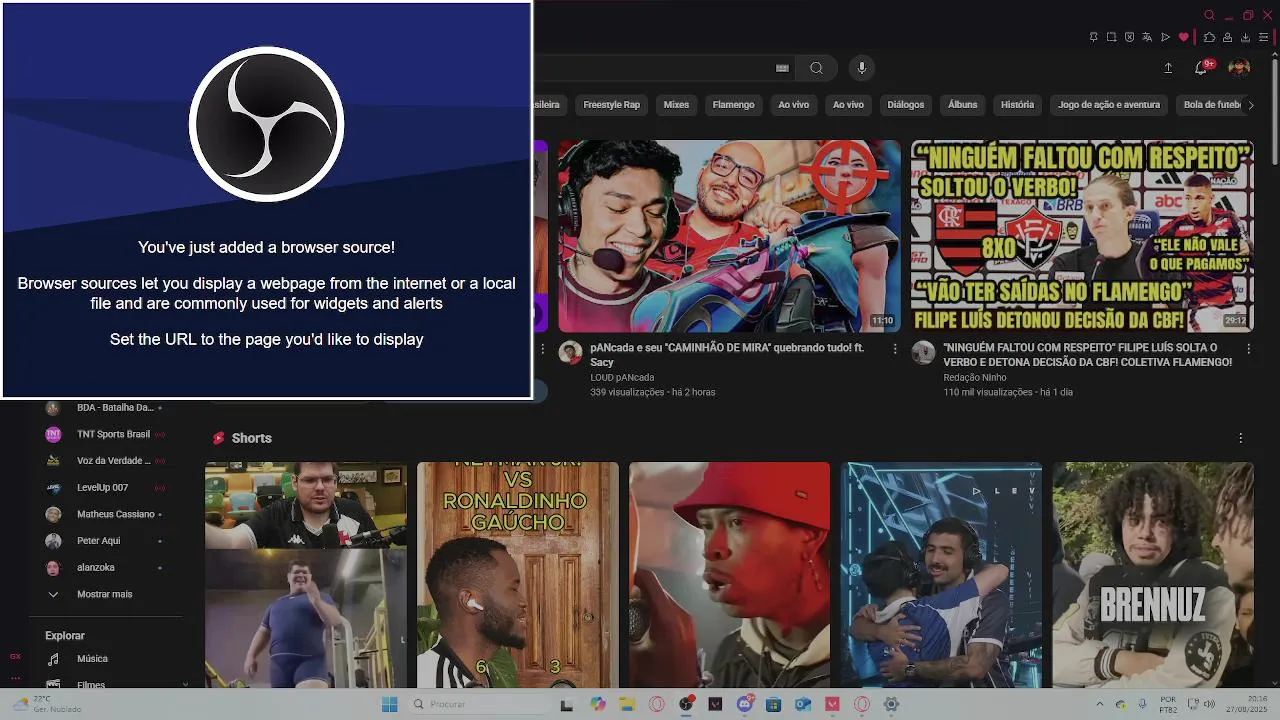The height and width of the screenshot is (720, 1280).
Task: Select the Flamengo chip
Action: pyautogui.click(x=733, y=104)
